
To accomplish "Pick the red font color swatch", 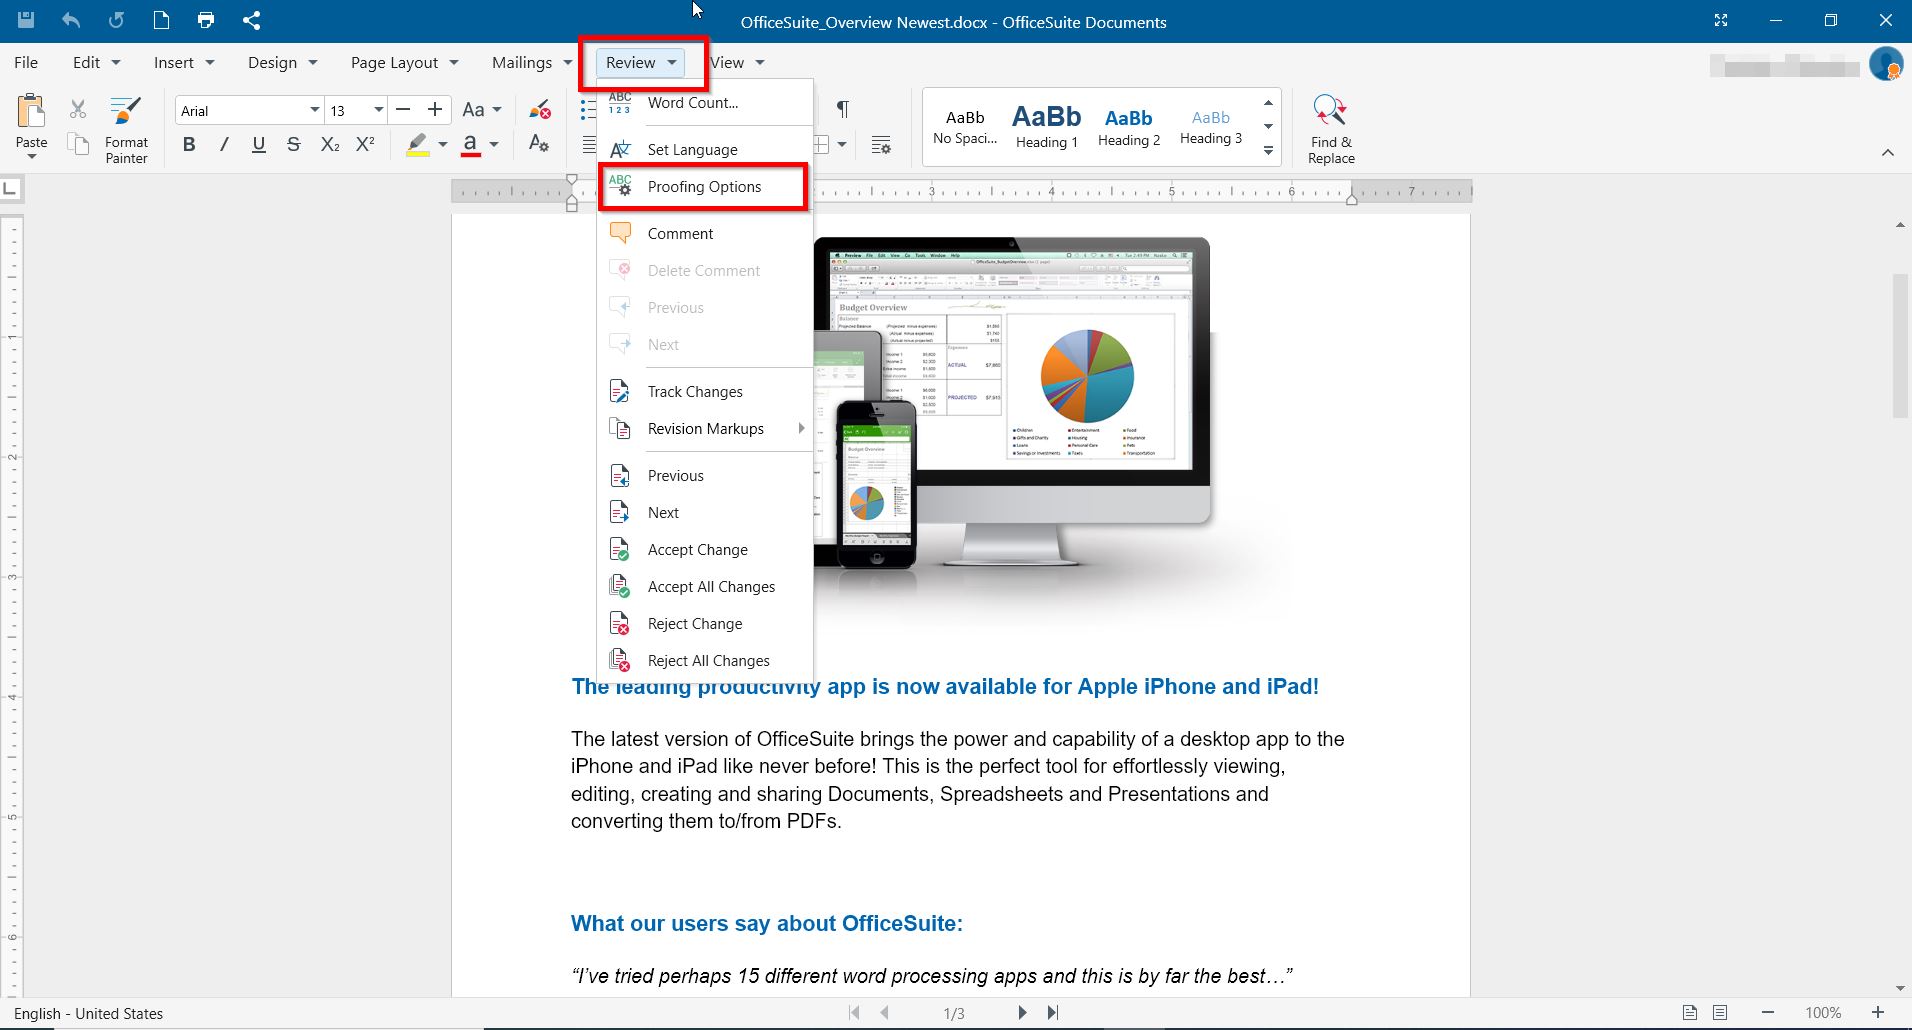I will 472,144.
